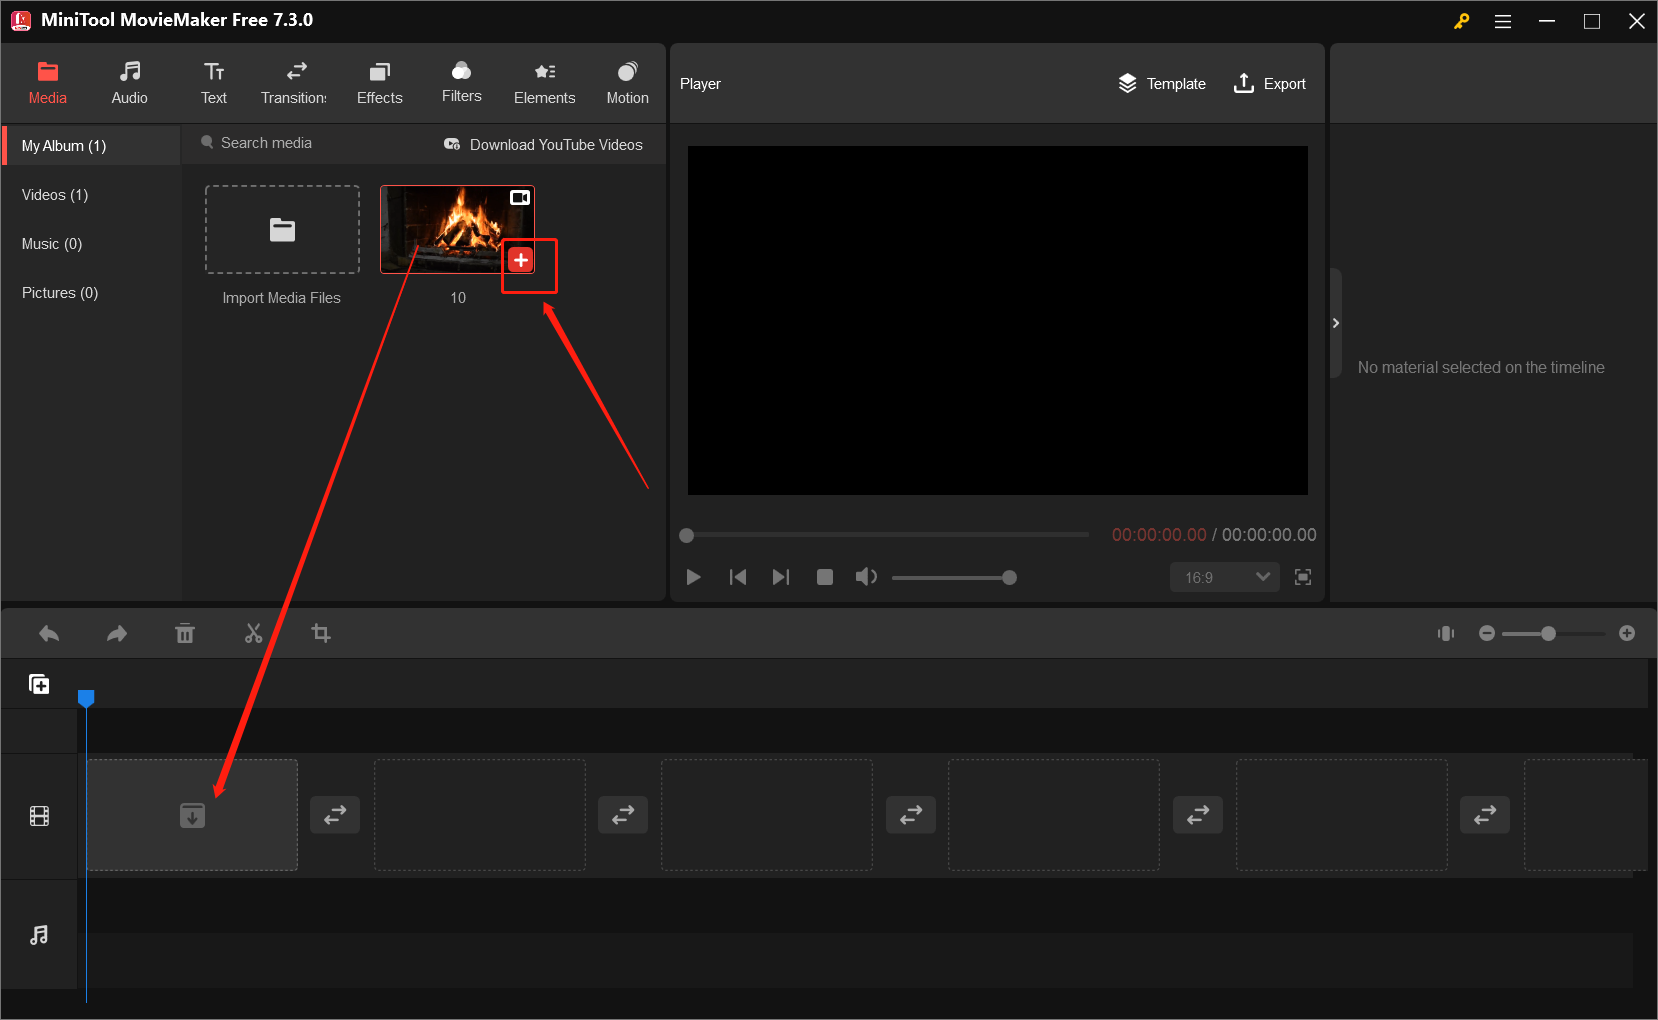Viewport: 1658px width, 1020px height.
Task: Open the Transitions tab
Action: pos(294,83)
